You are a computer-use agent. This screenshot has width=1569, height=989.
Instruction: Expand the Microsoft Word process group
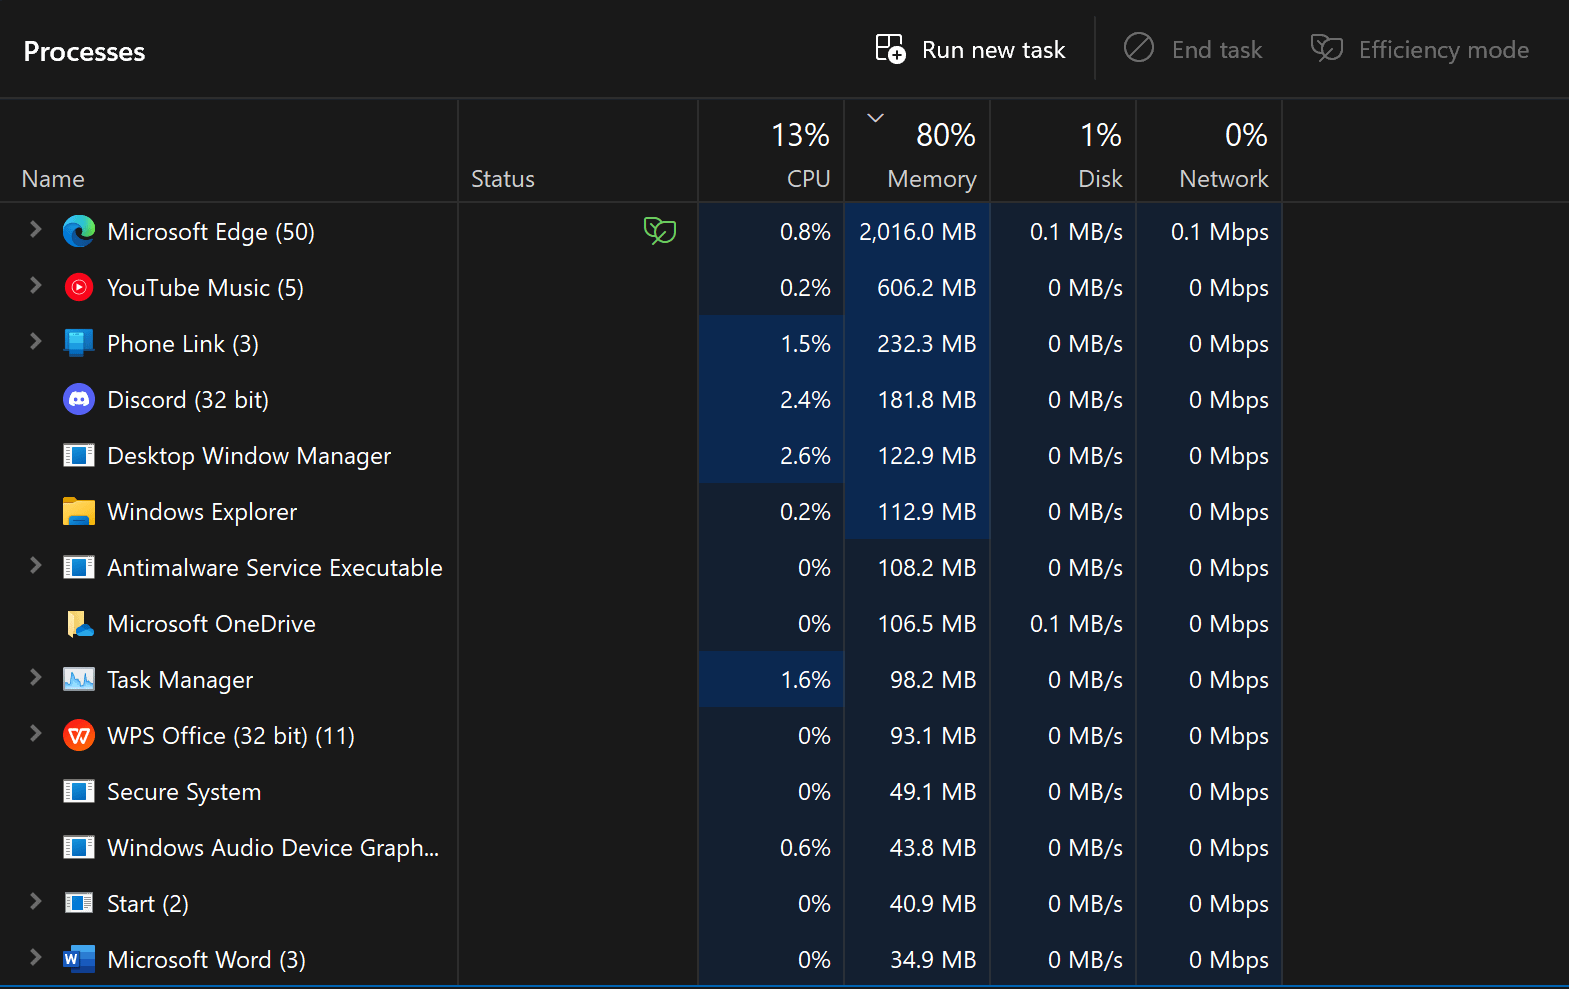[36, 958]
